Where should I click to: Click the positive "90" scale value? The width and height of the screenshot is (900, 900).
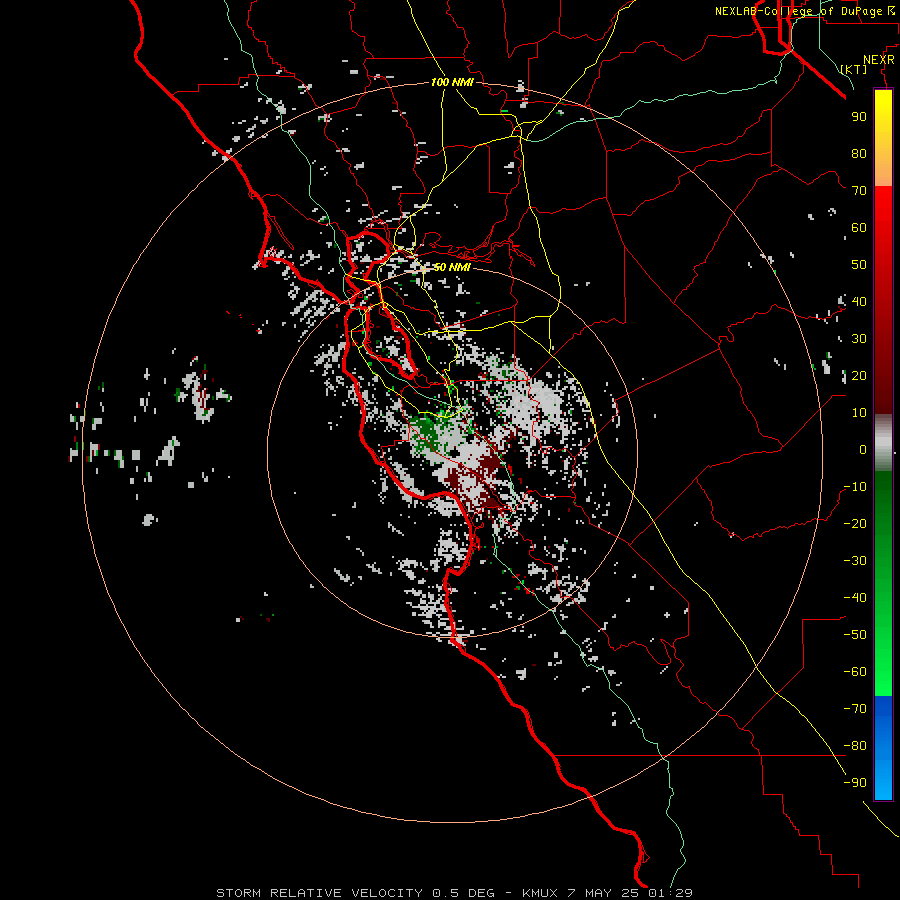(x=859, y=117)
